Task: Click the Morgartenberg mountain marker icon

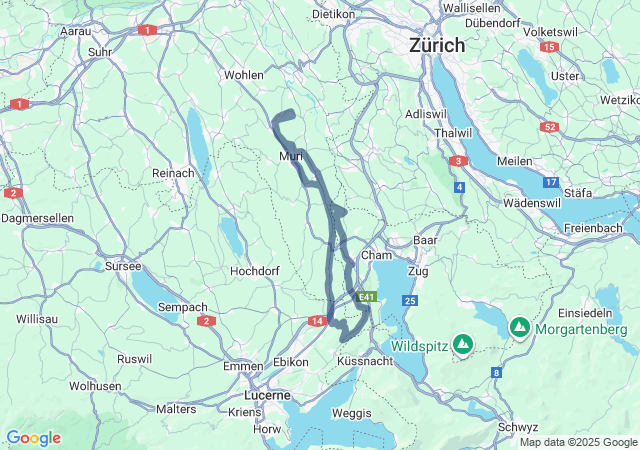Action: click(520, 327)
